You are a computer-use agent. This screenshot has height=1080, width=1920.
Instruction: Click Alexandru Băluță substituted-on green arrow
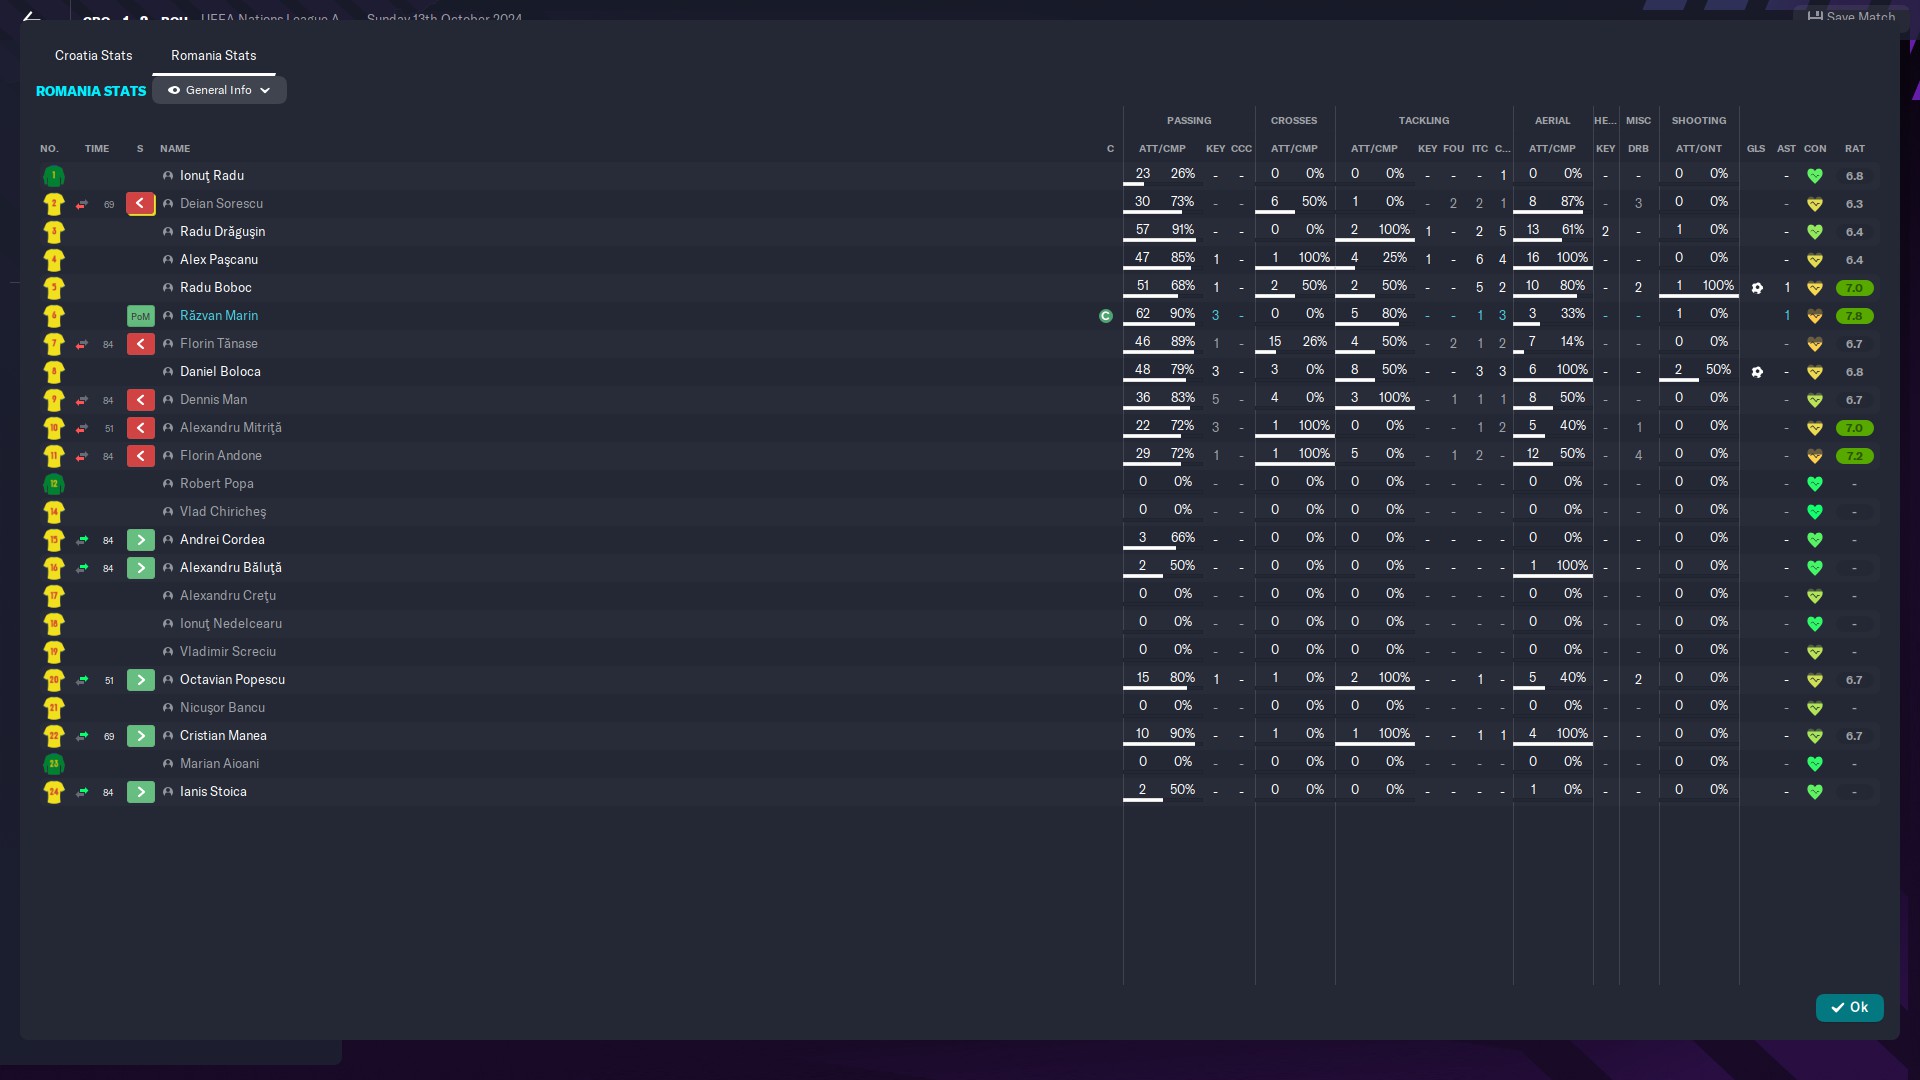click(140, 567)
